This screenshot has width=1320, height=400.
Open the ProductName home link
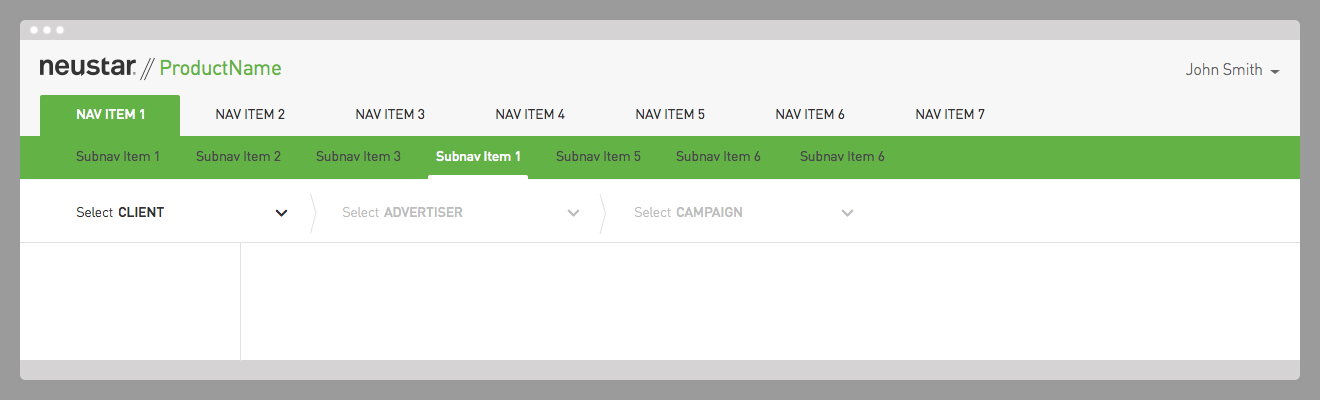pos(220,69)
